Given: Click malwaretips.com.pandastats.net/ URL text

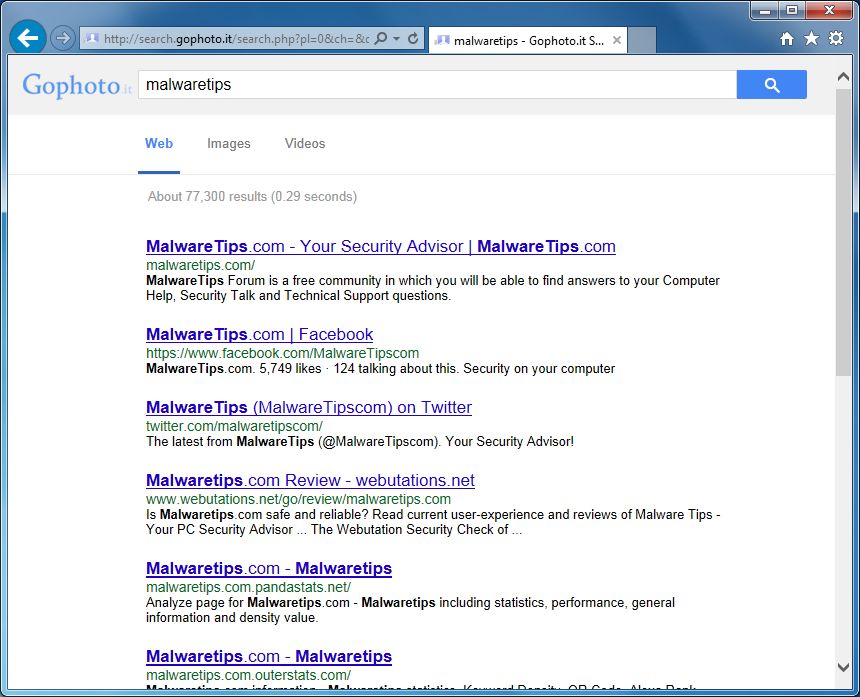Looking at the screenshot, I should point(248,587).
